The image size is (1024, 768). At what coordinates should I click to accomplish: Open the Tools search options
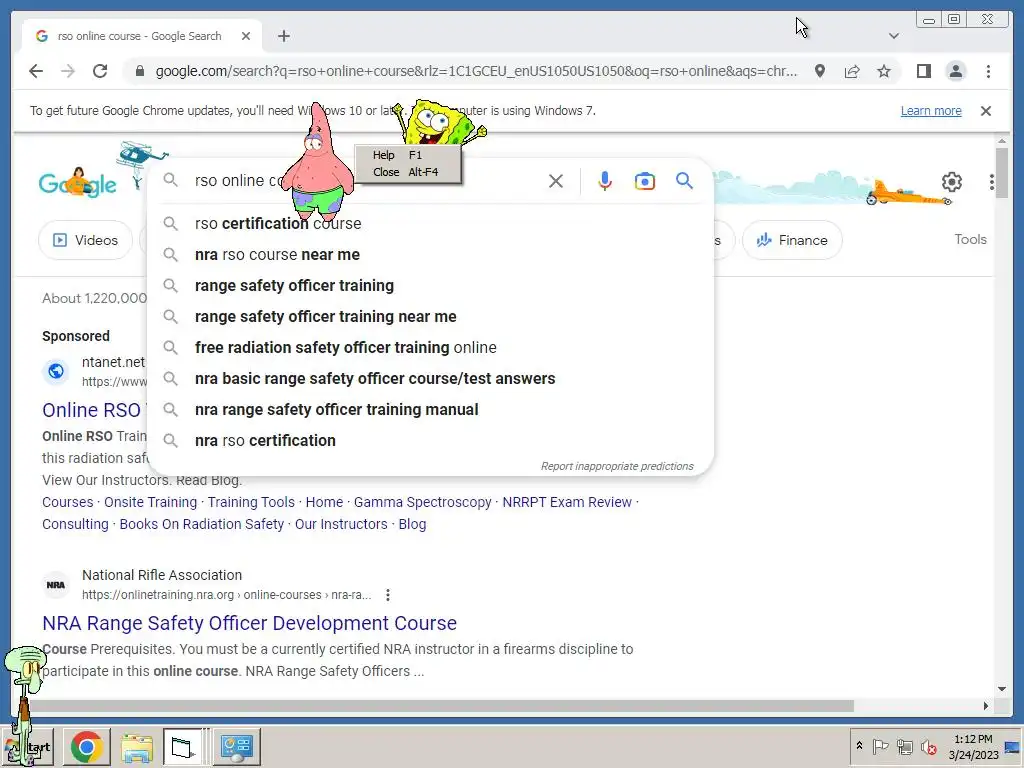click(x=970, y=239)
